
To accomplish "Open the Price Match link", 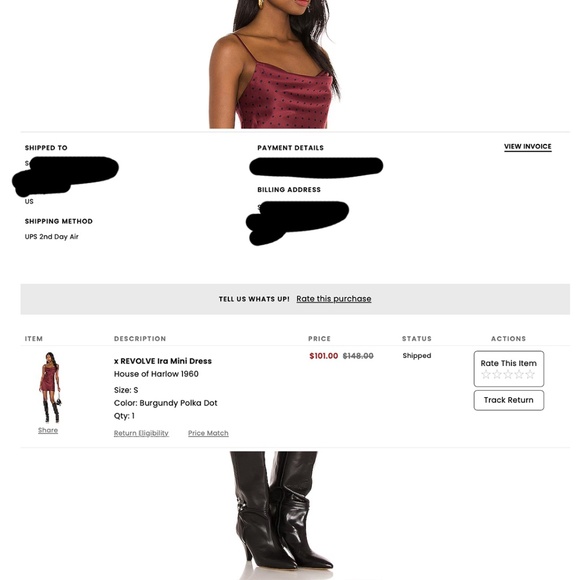I will [208, 433].
